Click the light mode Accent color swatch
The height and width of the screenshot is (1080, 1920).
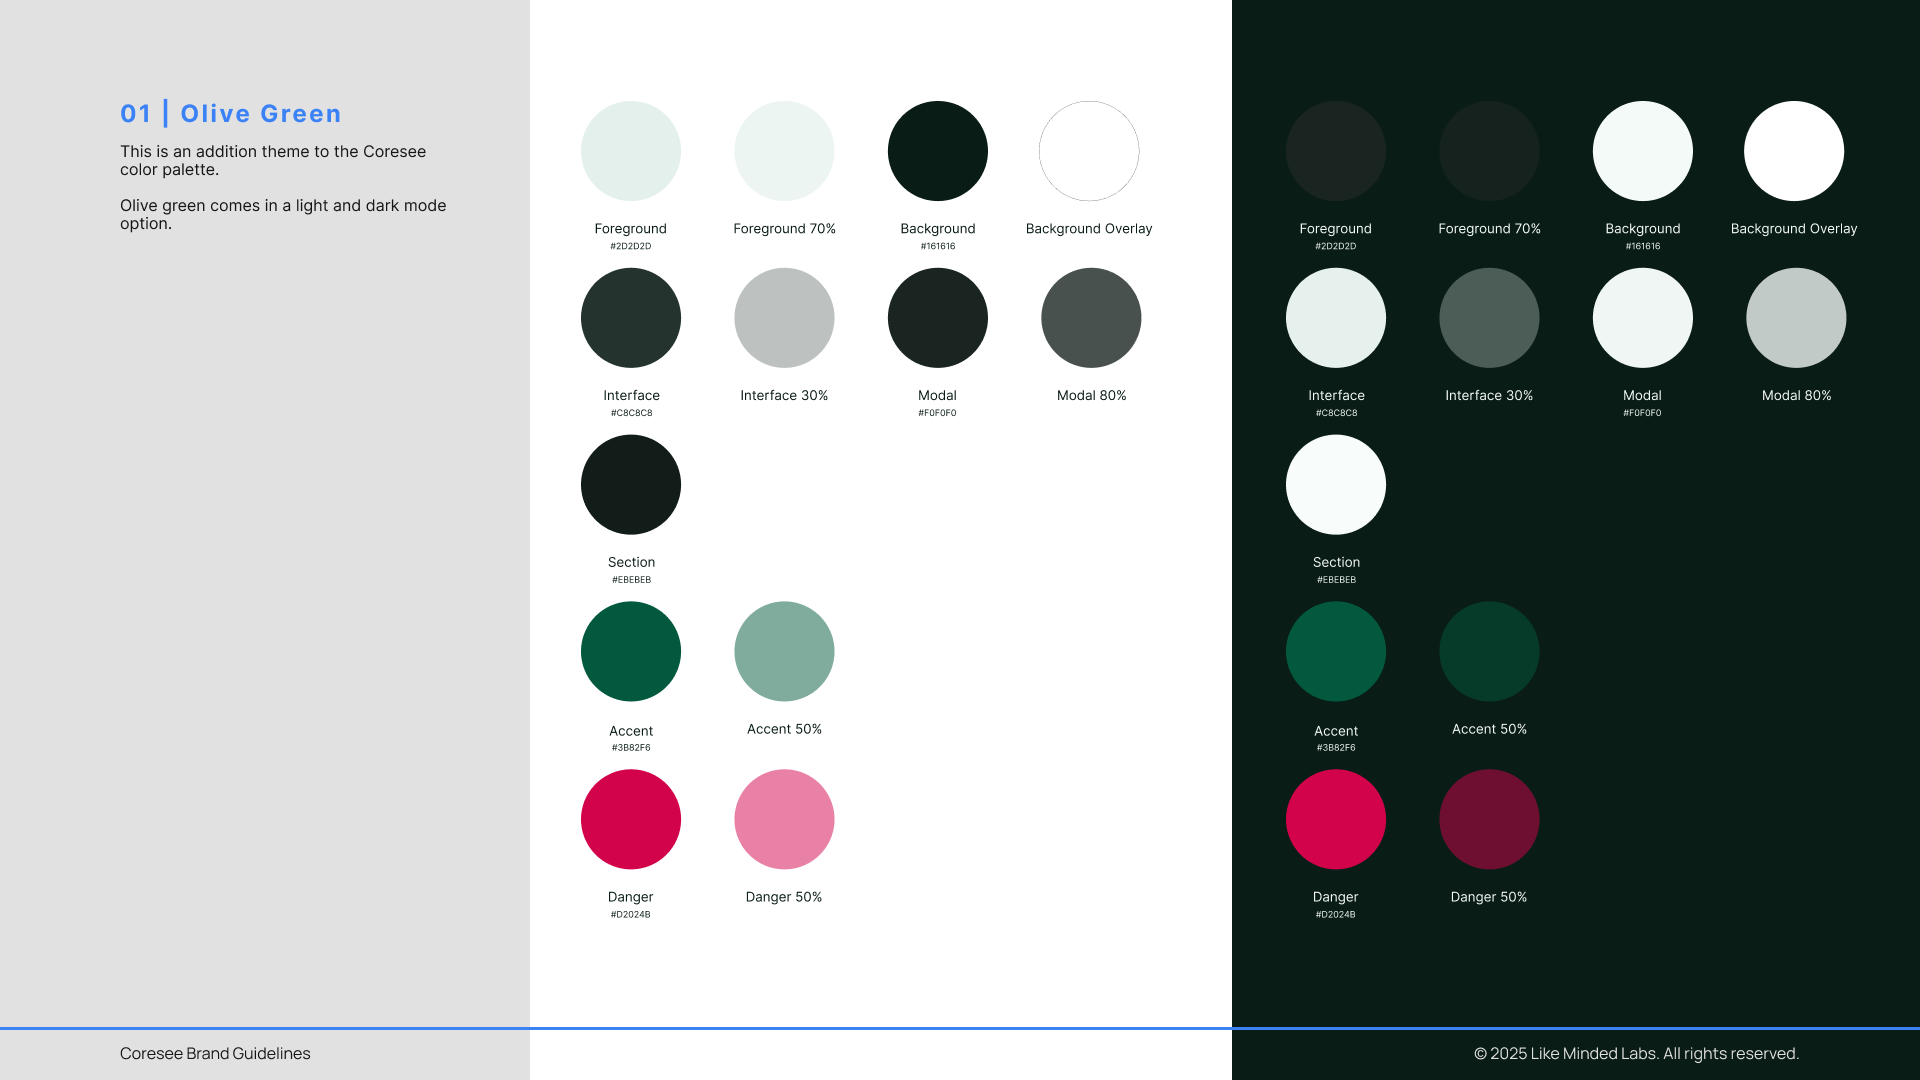pos(631,651)
